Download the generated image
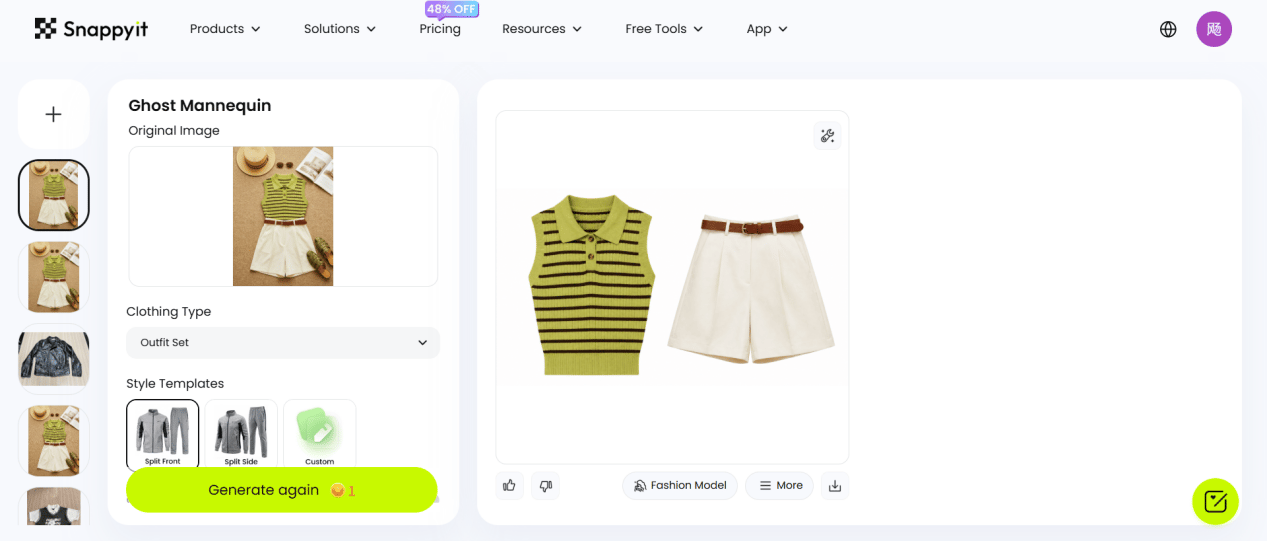Viewport: 1267px width, 541px height. click(835, 486)
